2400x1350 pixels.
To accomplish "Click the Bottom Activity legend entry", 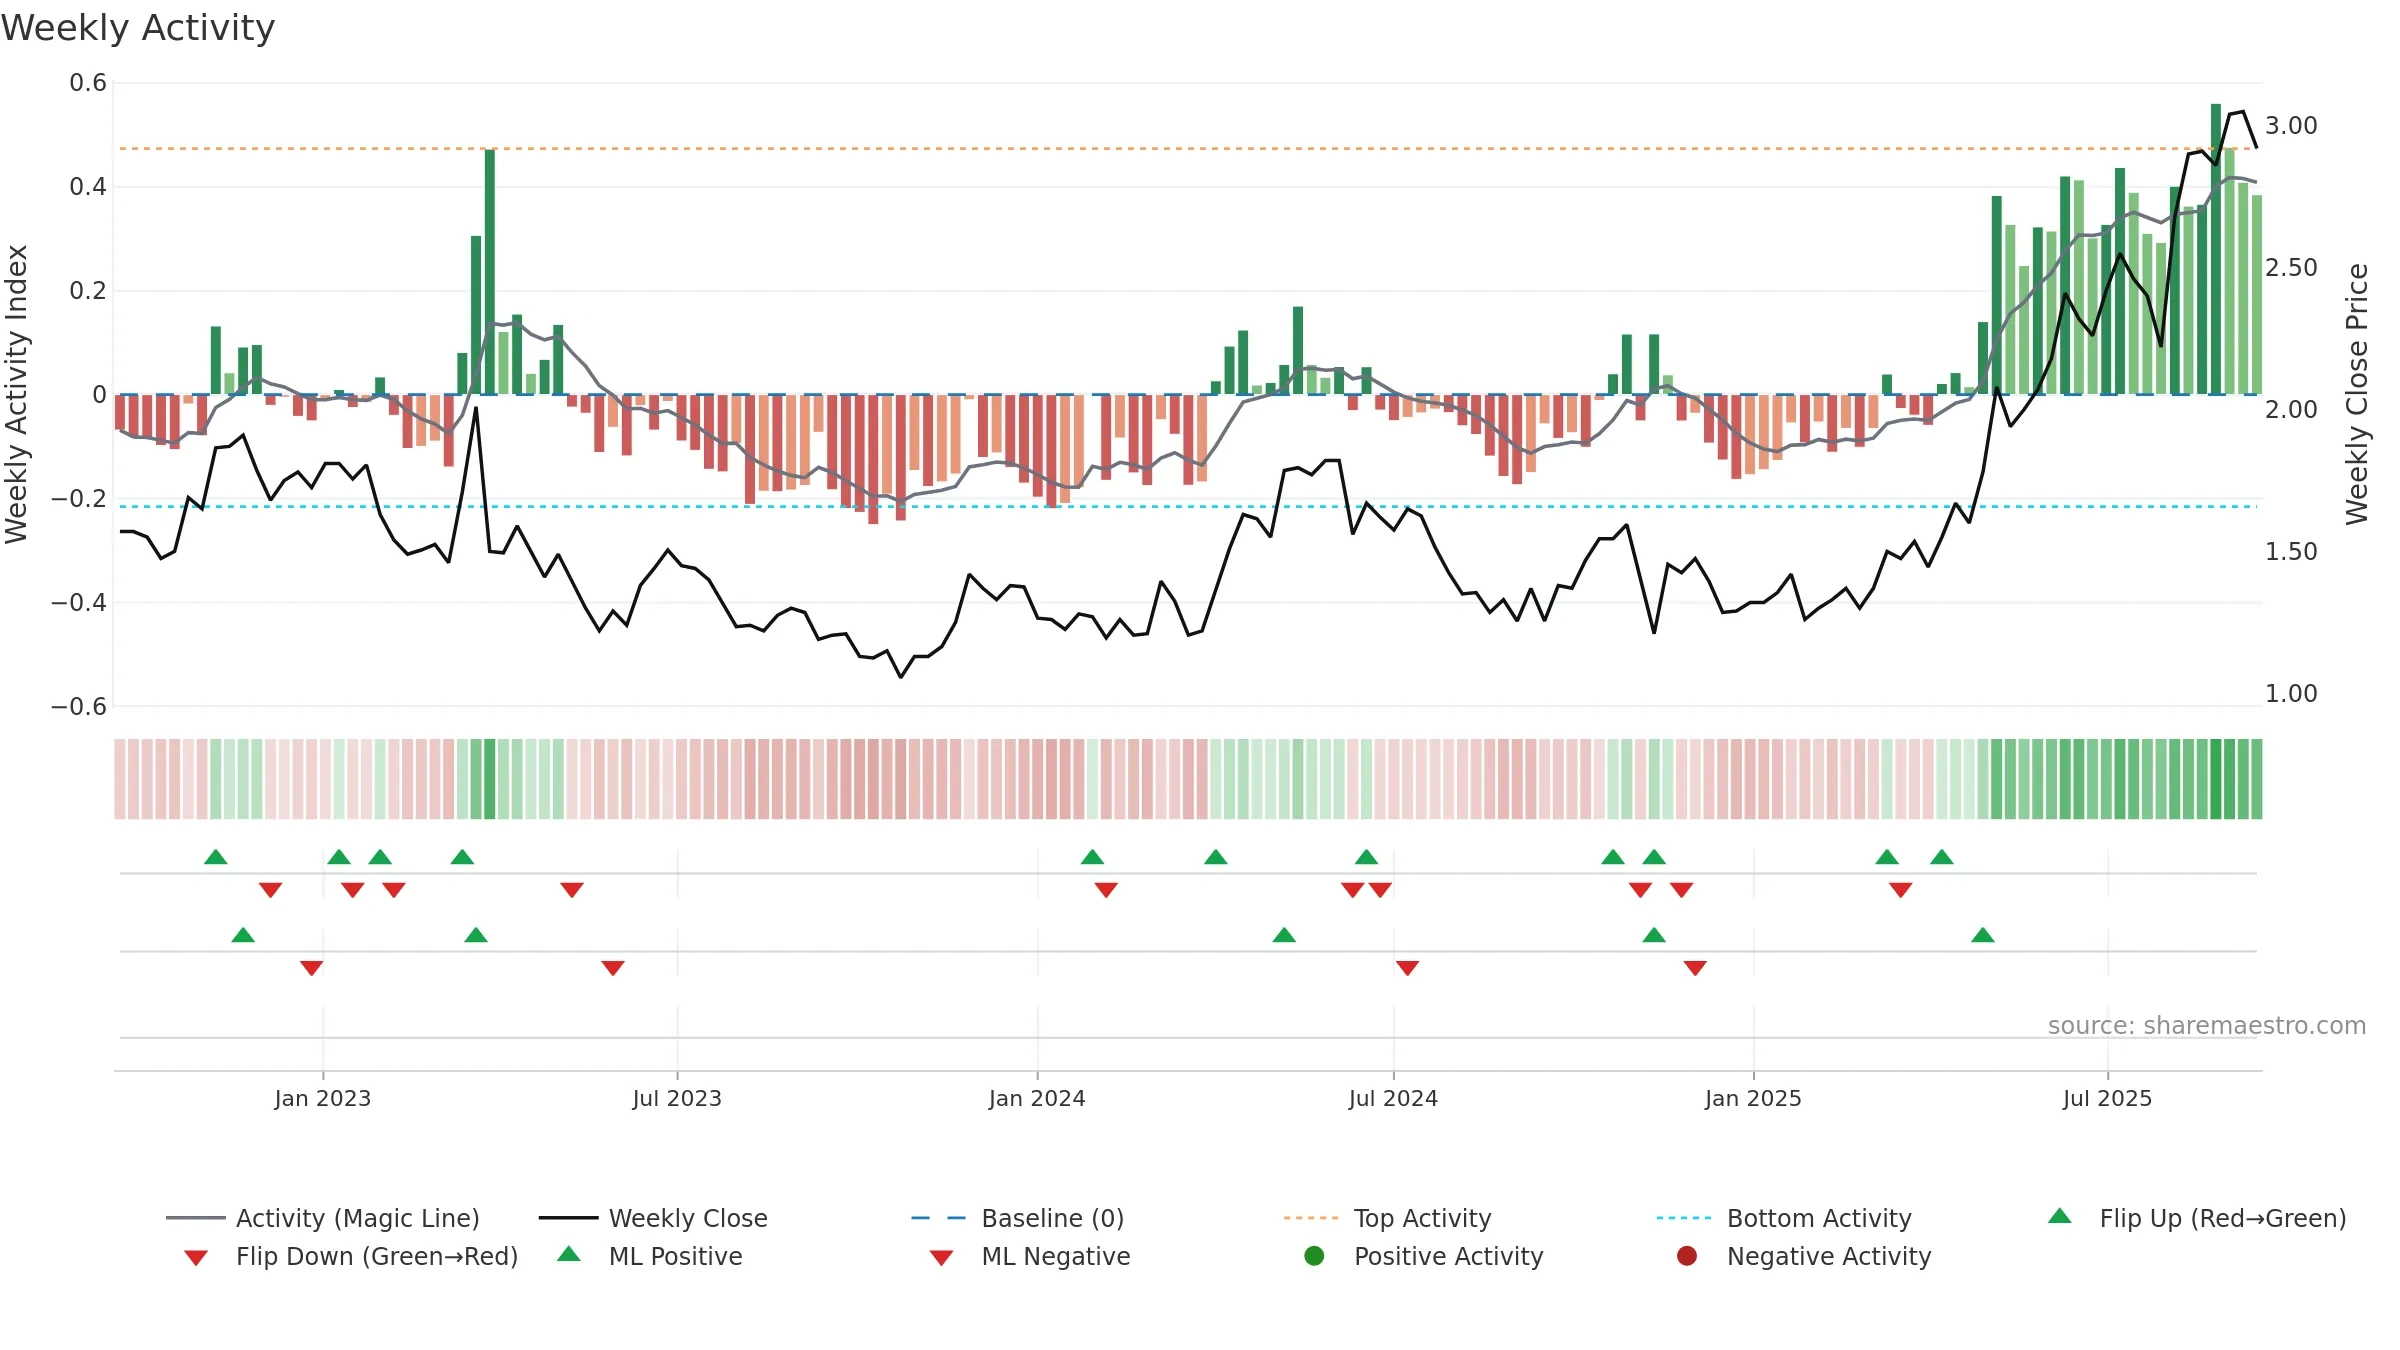I will click(1784, 1218).
